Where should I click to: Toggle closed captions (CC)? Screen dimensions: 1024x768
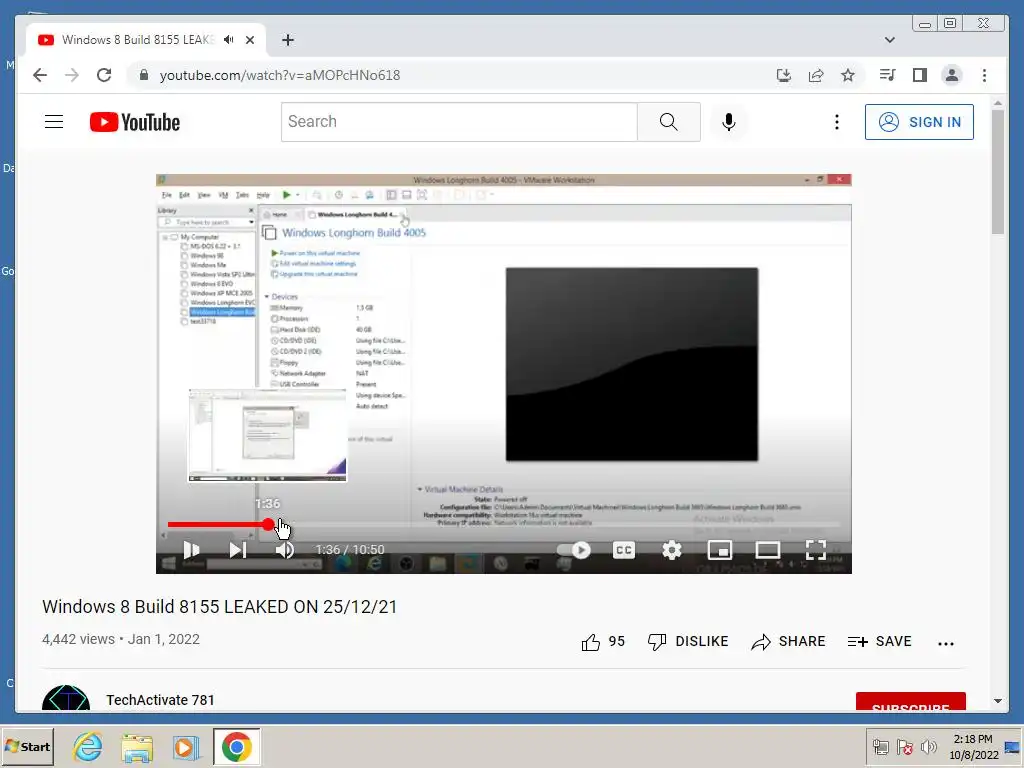(x=624, y=550)
